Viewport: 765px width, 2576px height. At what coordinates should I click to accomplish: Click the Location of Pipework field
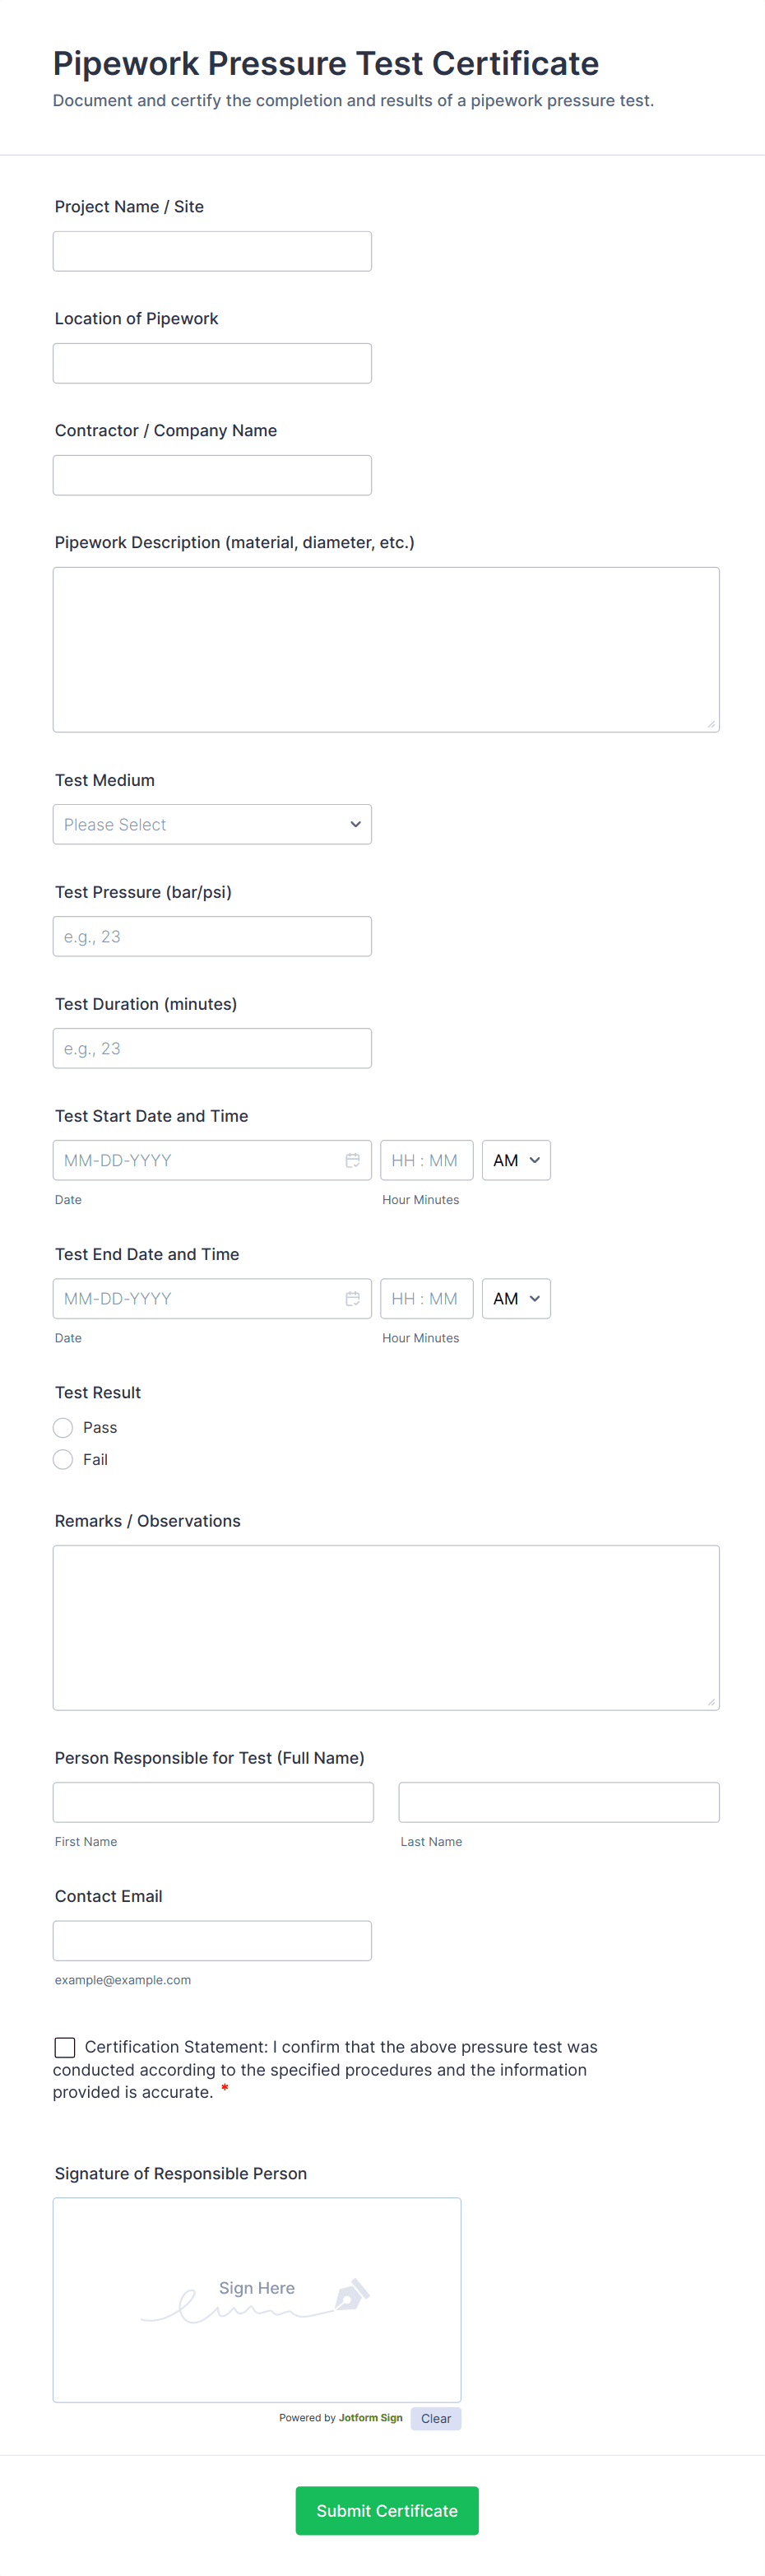[x=212, y=362]
